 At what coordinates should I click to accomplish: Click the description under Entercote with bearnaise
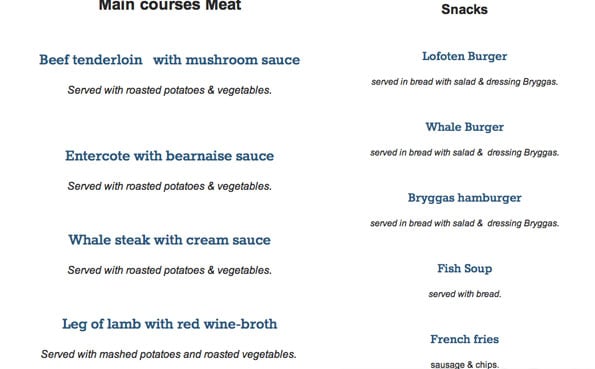[x=170, y=186]
